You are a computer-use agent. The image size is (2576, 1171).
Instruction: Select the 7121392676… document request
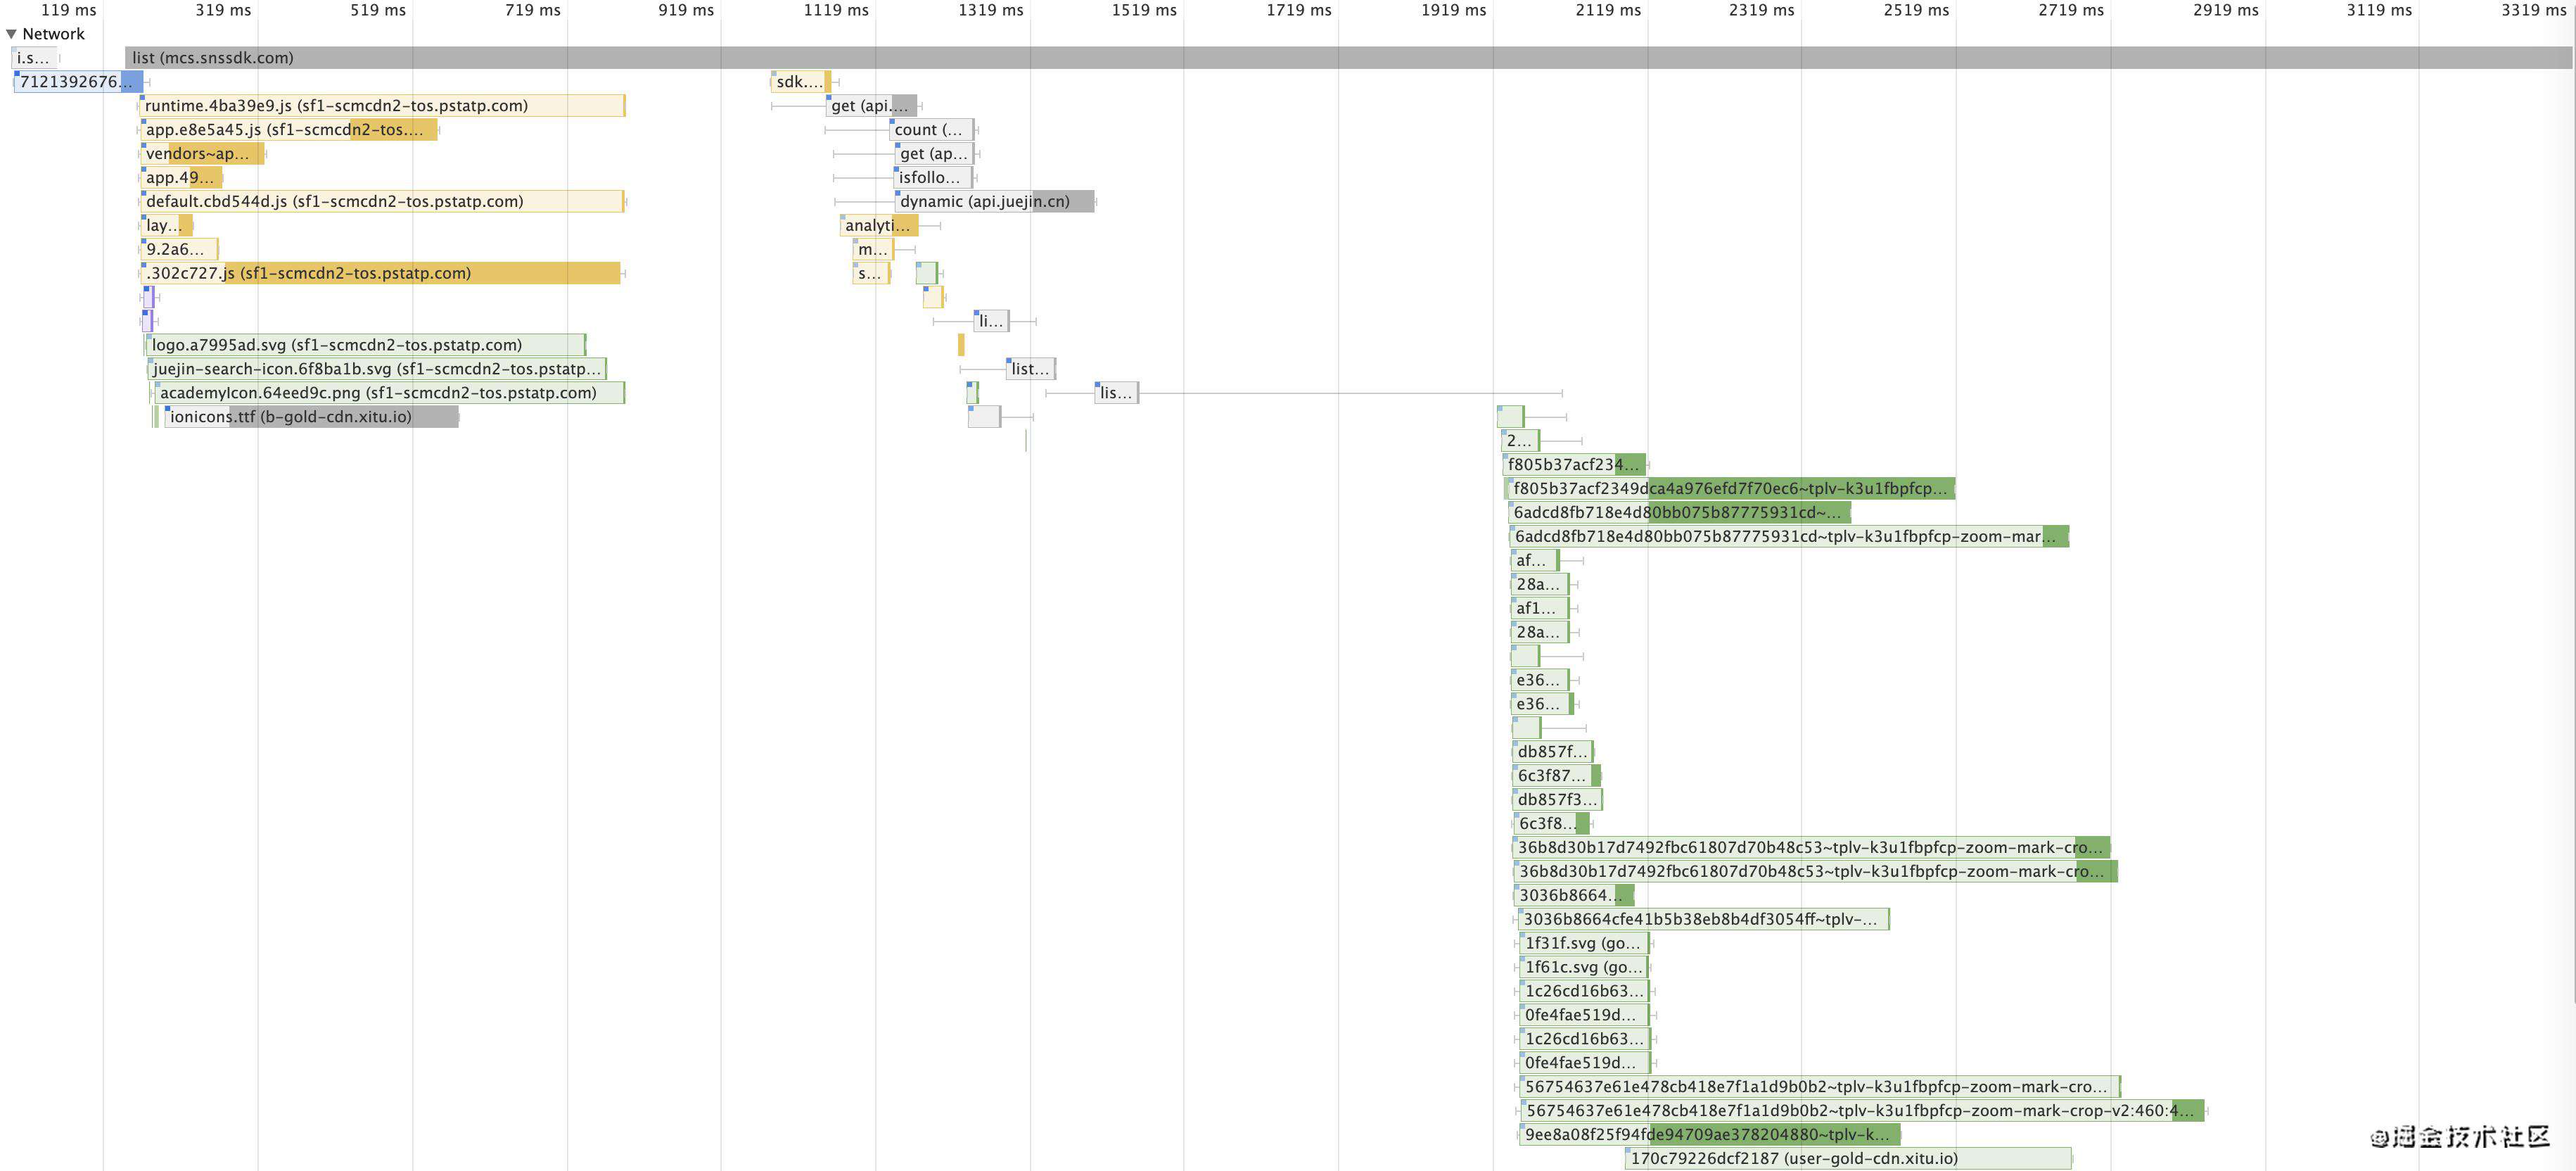78,82
